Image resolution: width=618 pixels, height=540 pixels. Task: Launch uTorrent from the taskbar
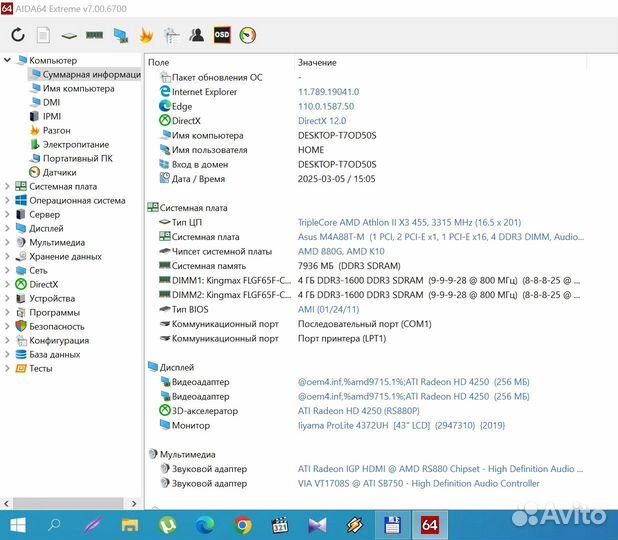coord(168,525)
